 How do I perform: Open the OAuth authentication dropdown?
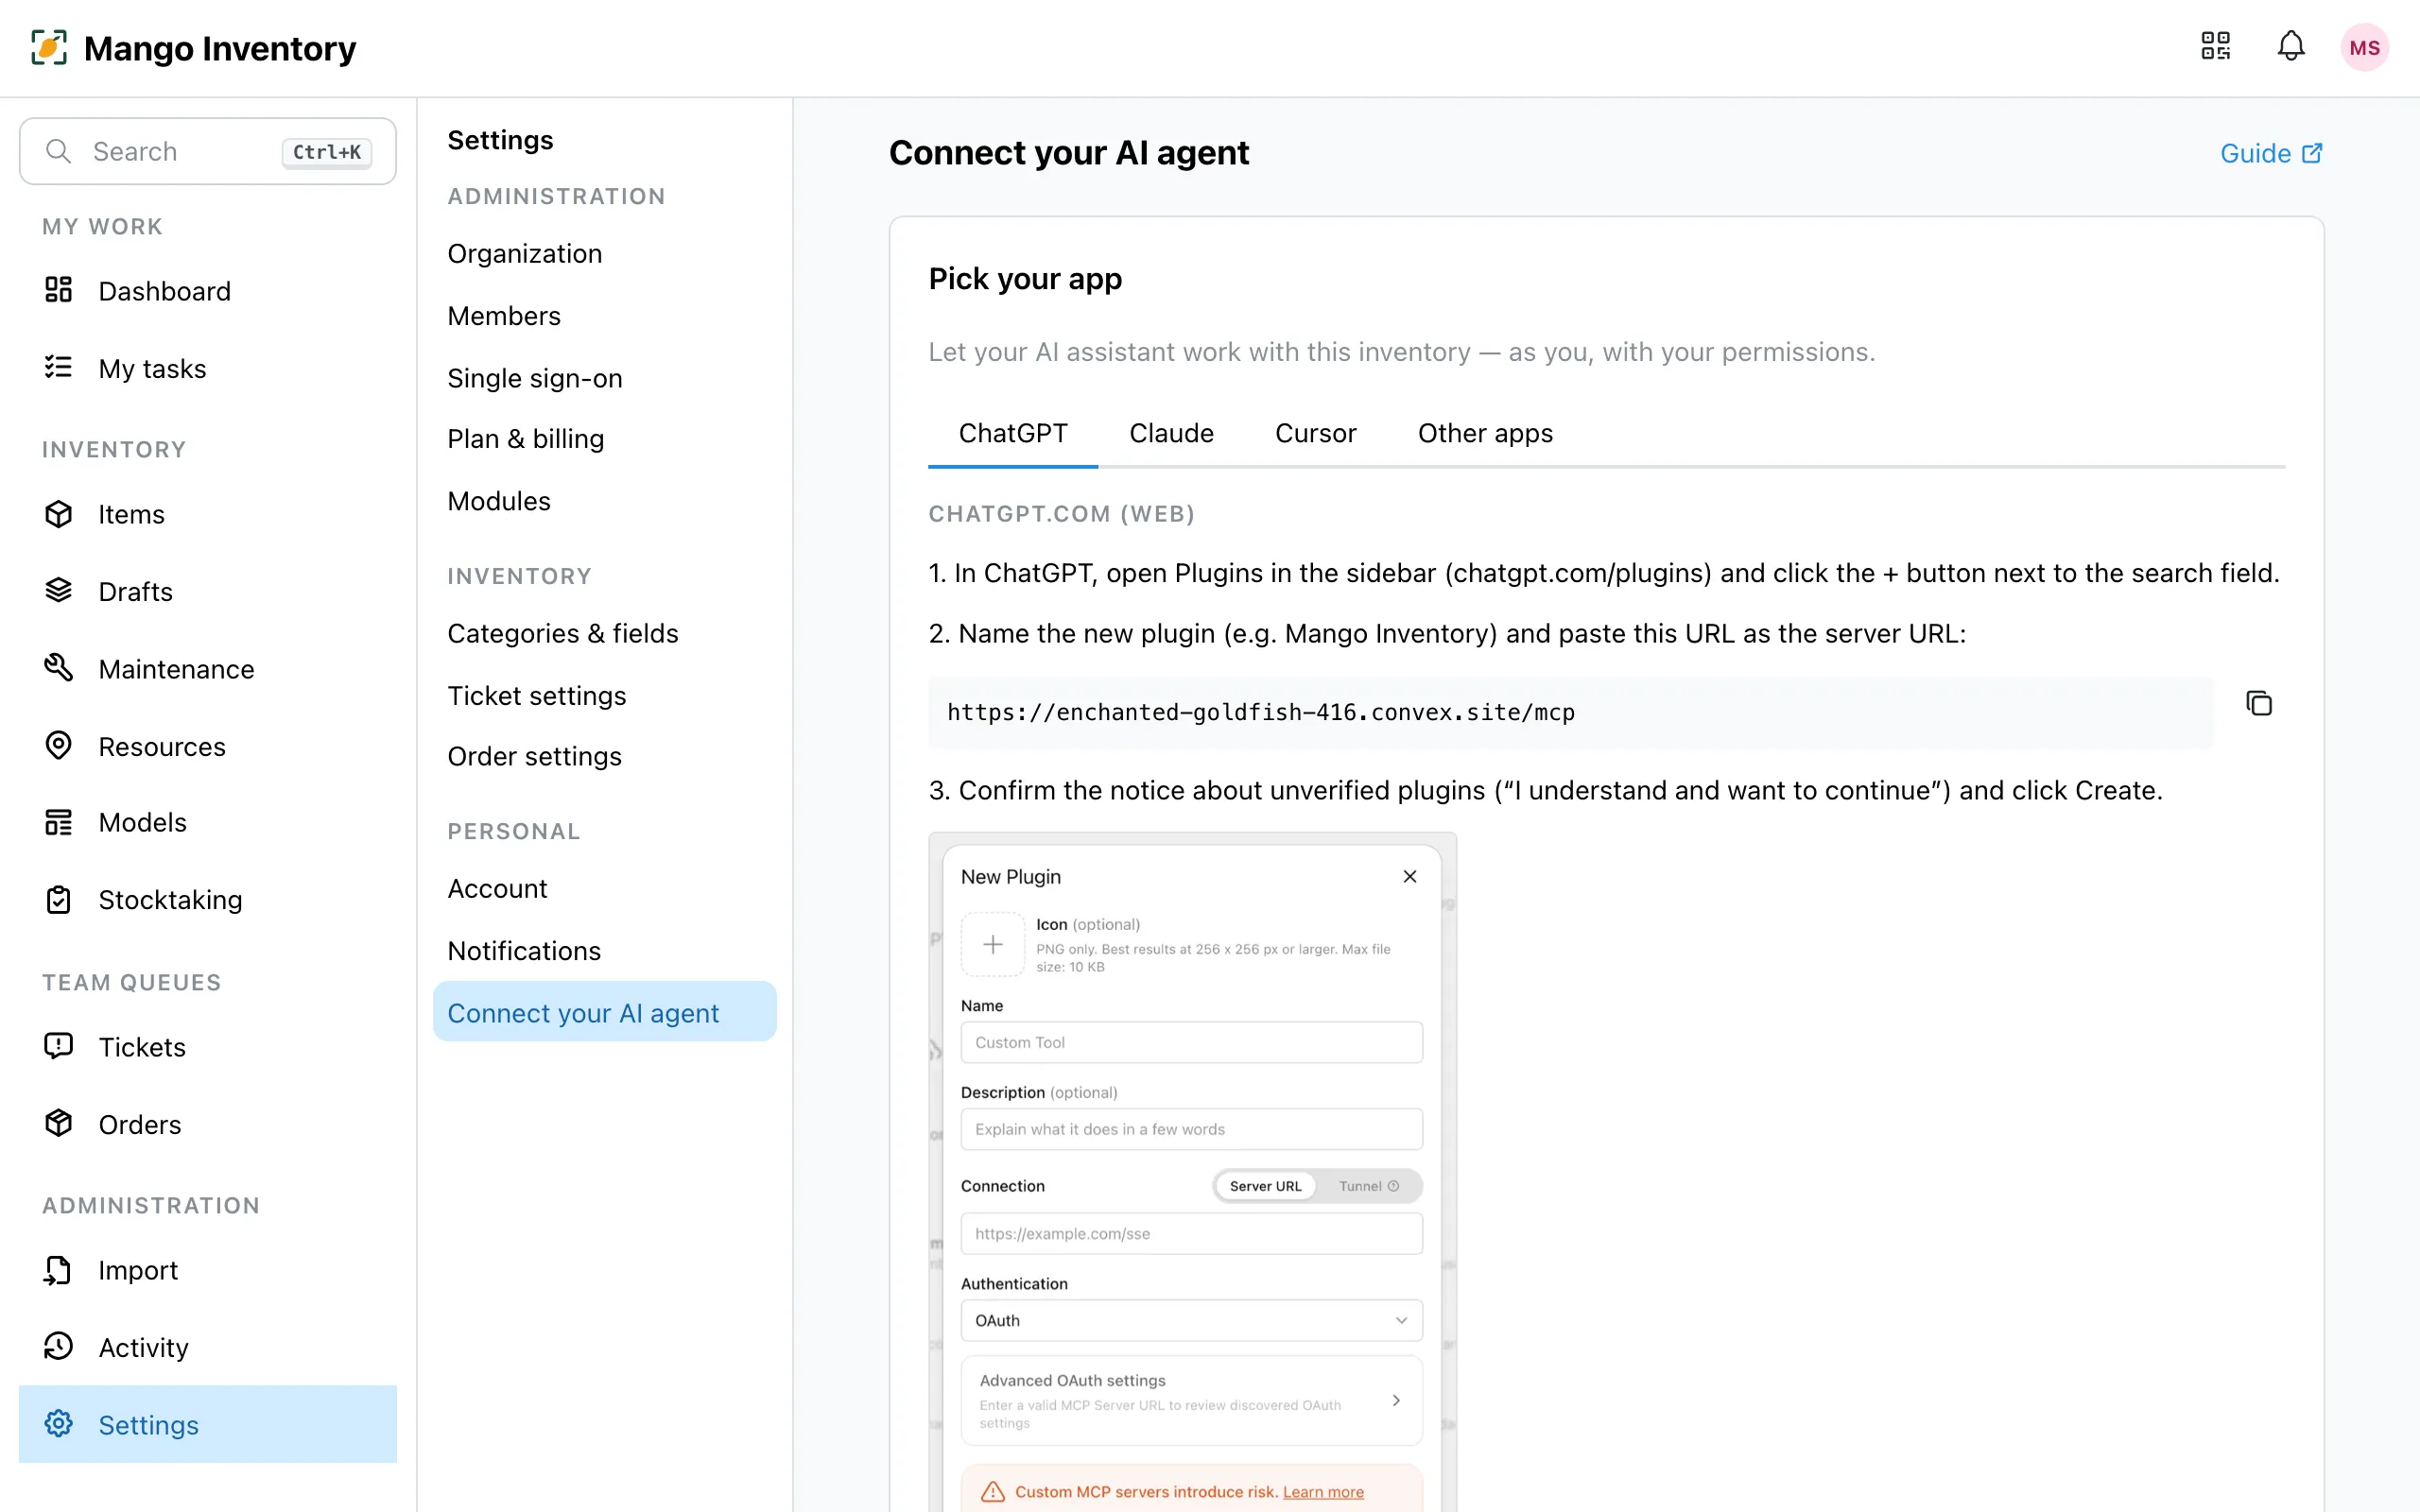pos(1191,1321)
